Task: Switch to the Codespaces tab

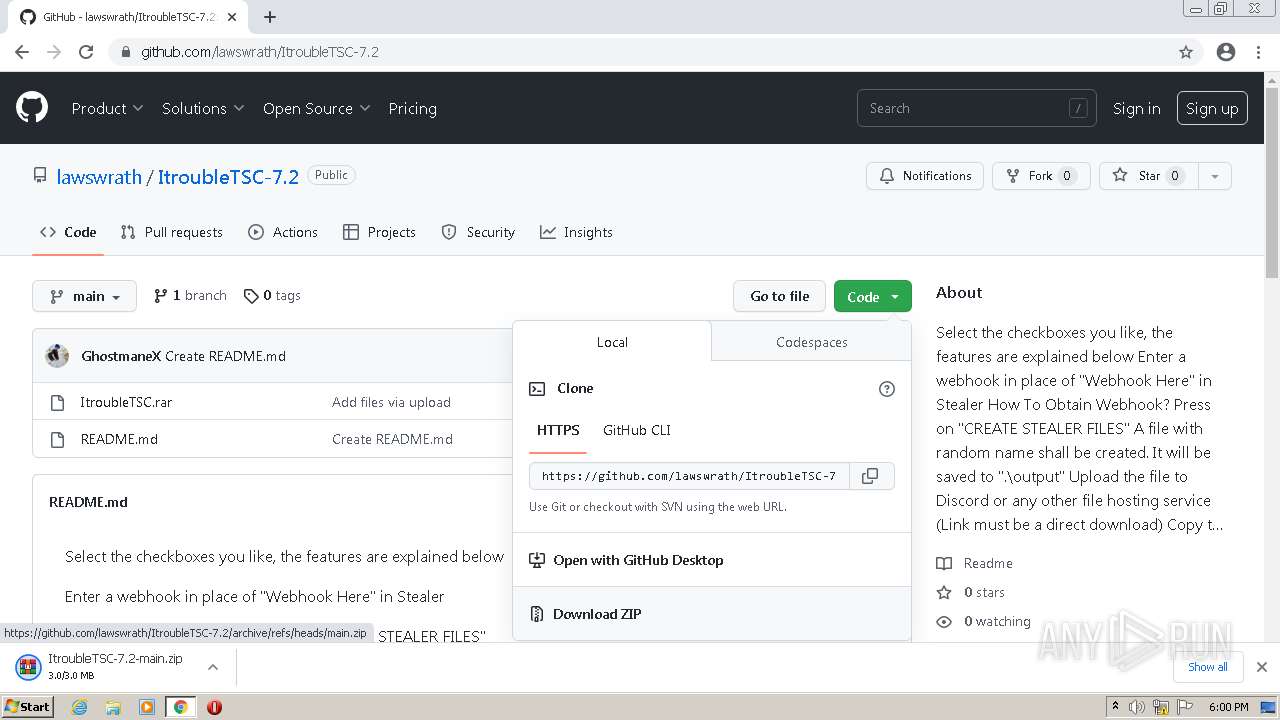Action: (811, 342)
